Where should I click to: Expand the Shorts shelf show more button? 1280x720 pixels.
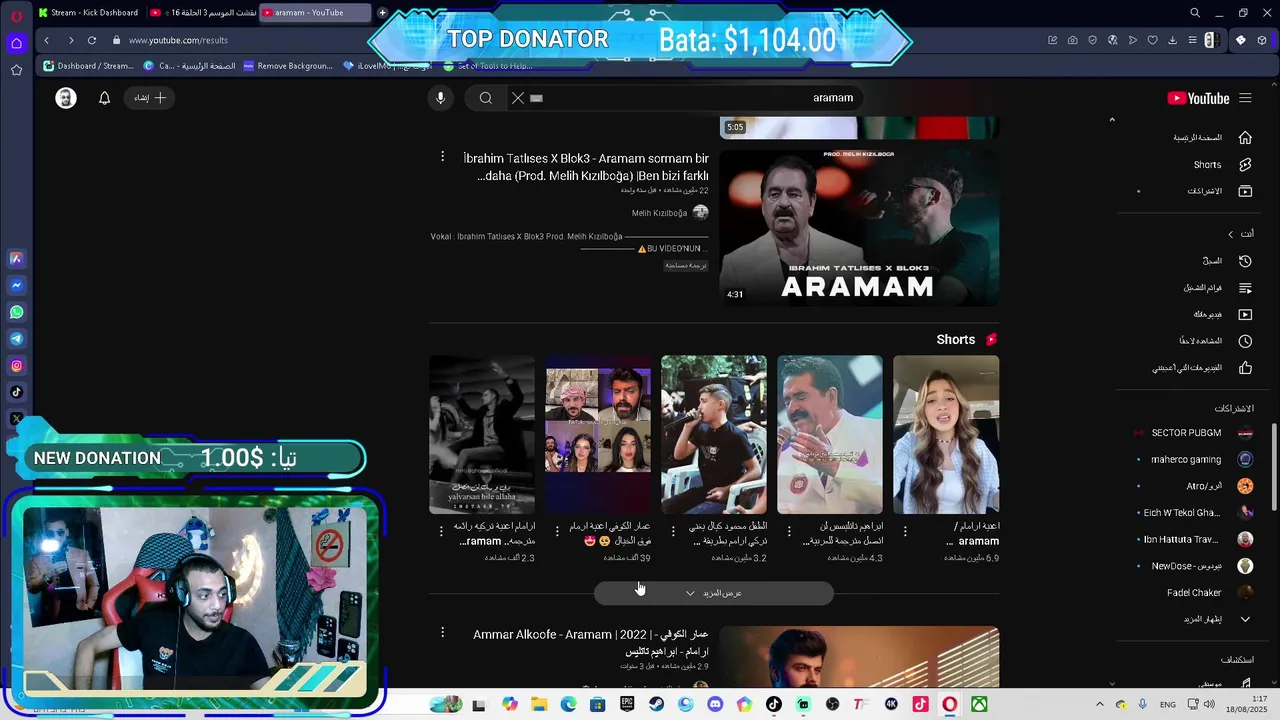pos(714,593)
